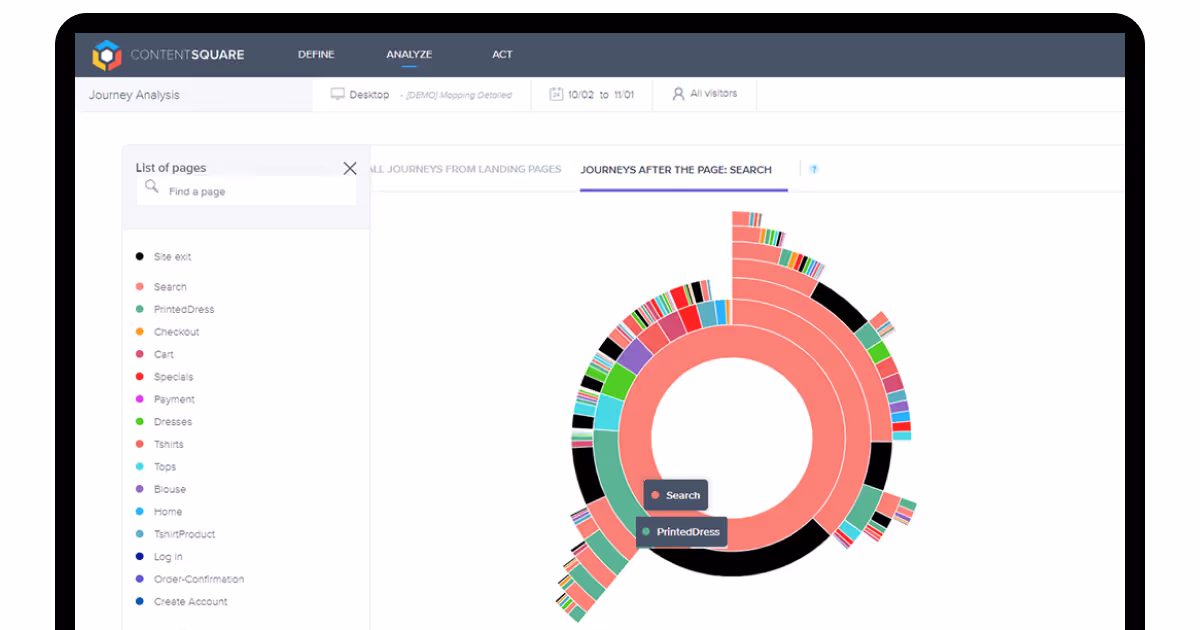Click the Site exit black color dot
1200x630 pixels.
click(x=140, y=257)
